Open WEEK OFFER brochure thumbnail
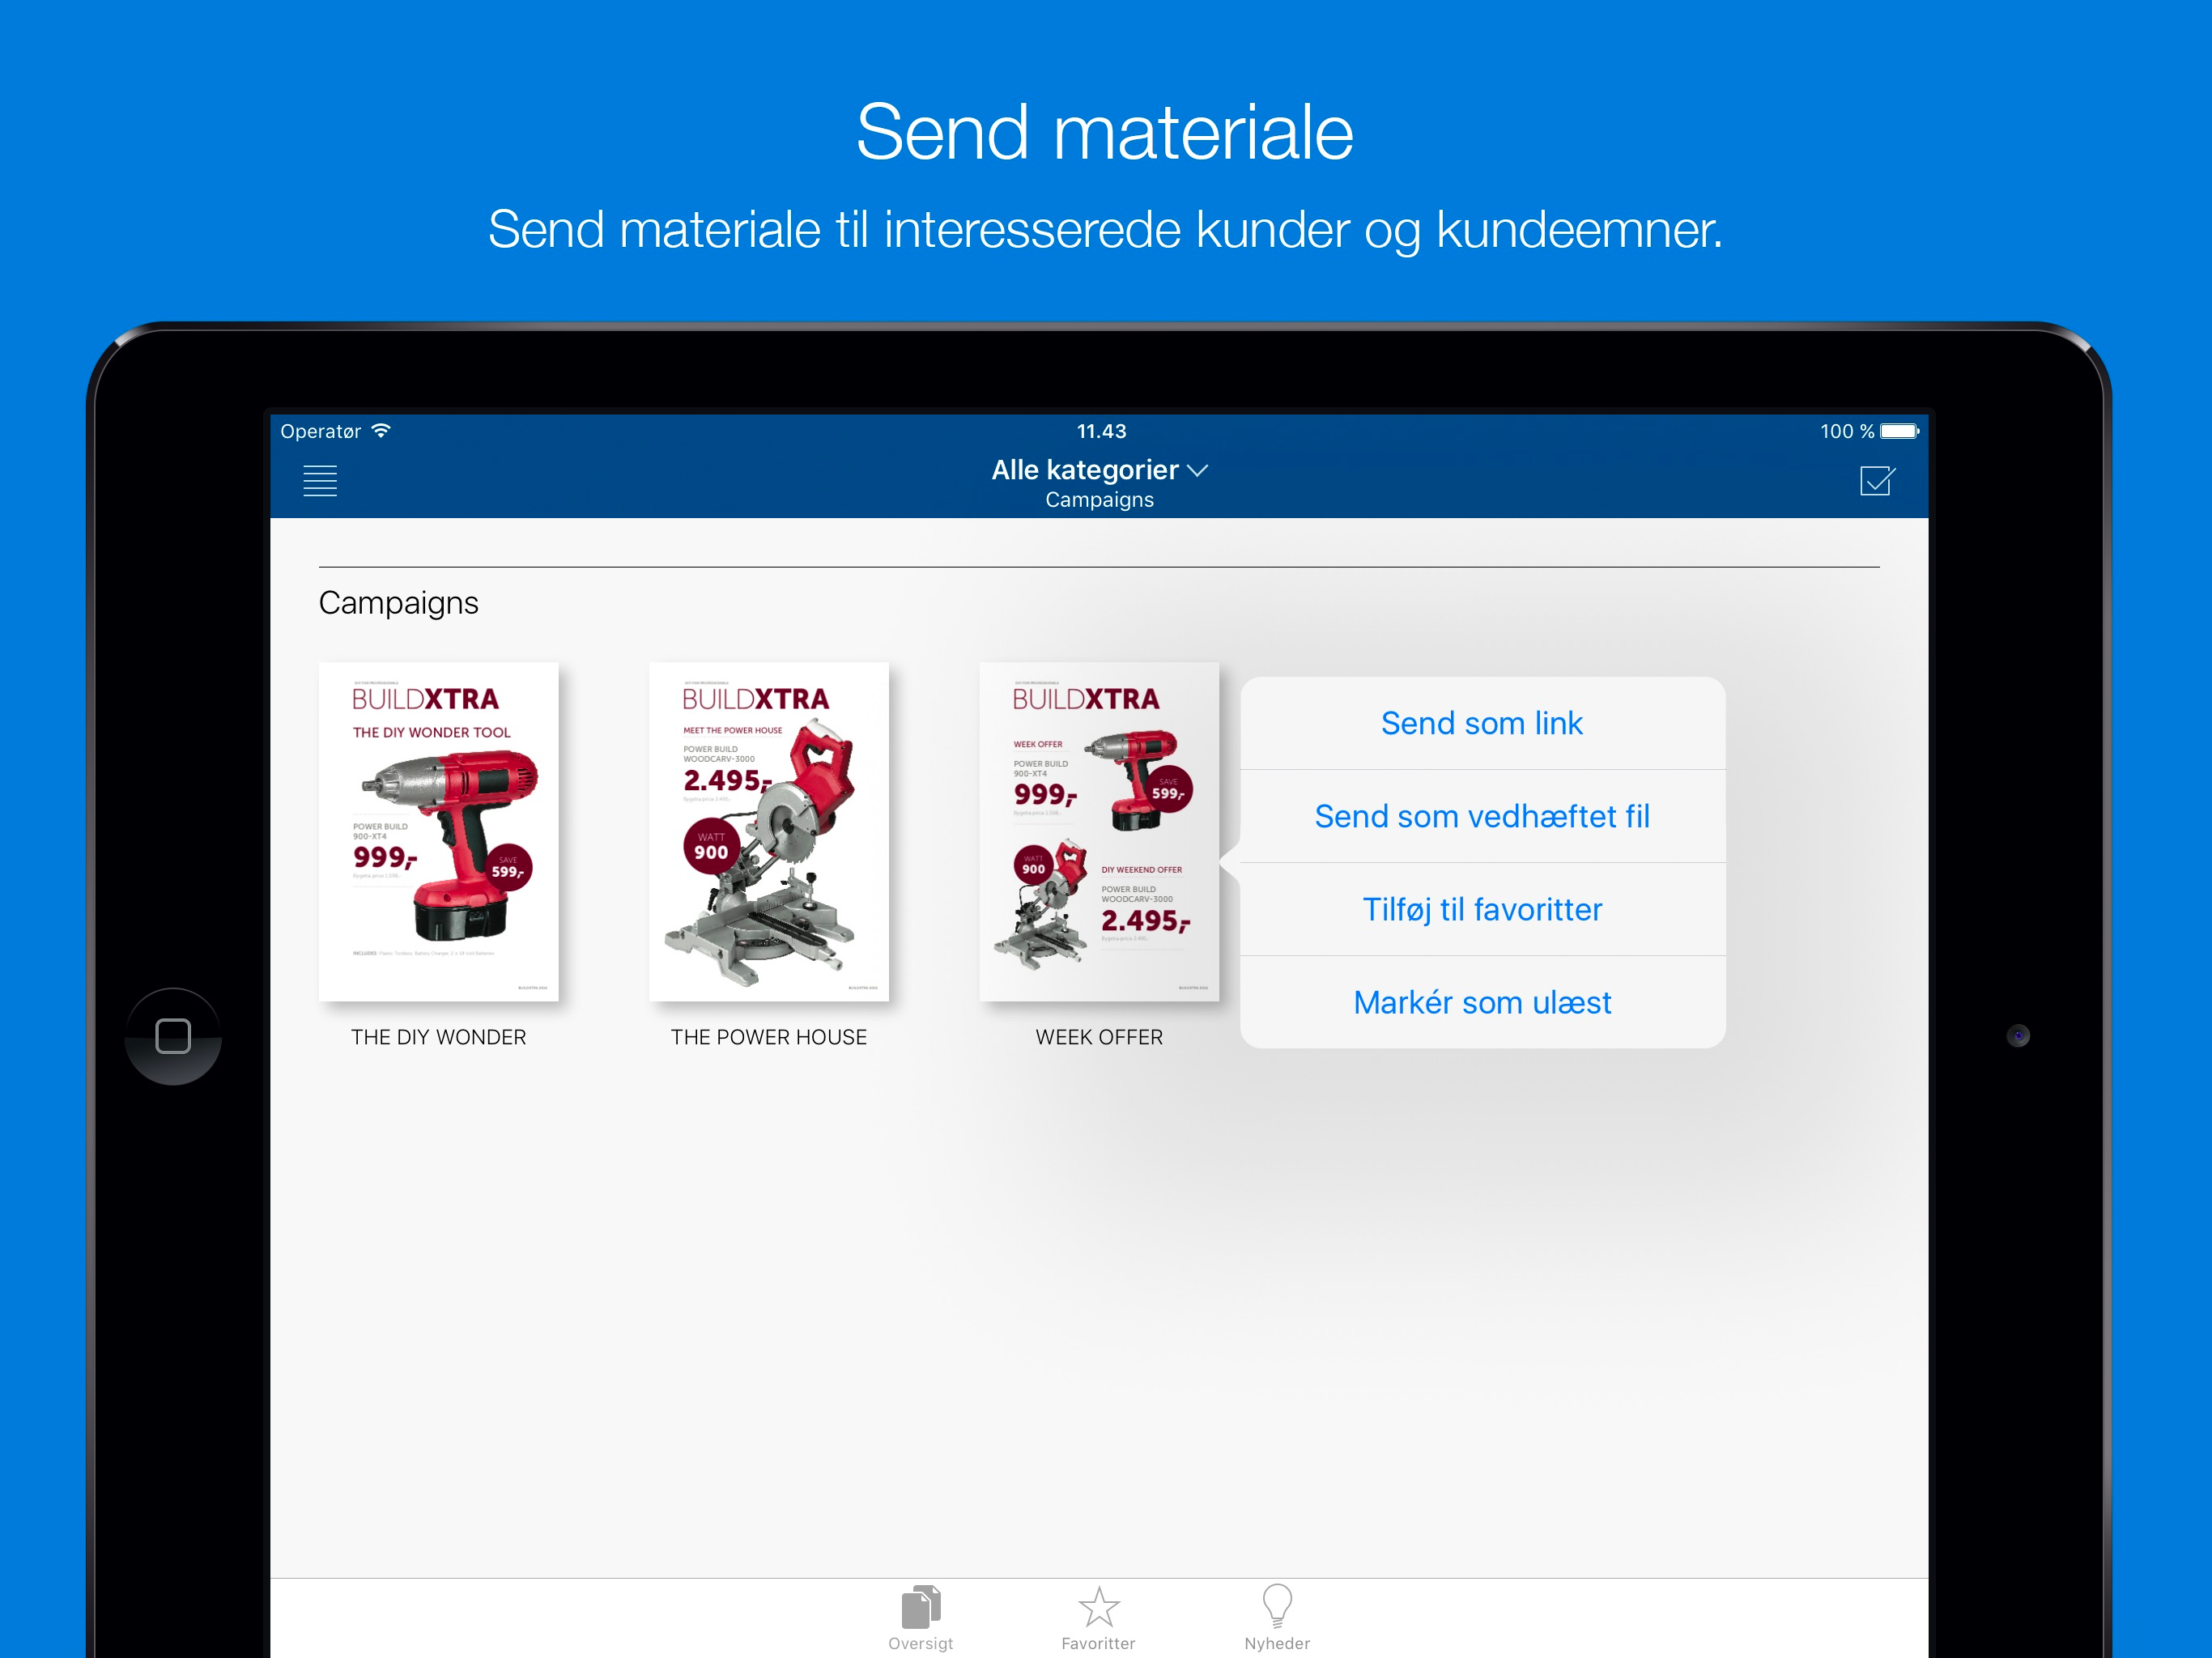Screen dimensions: 2212x1658 coord(1099,831)
